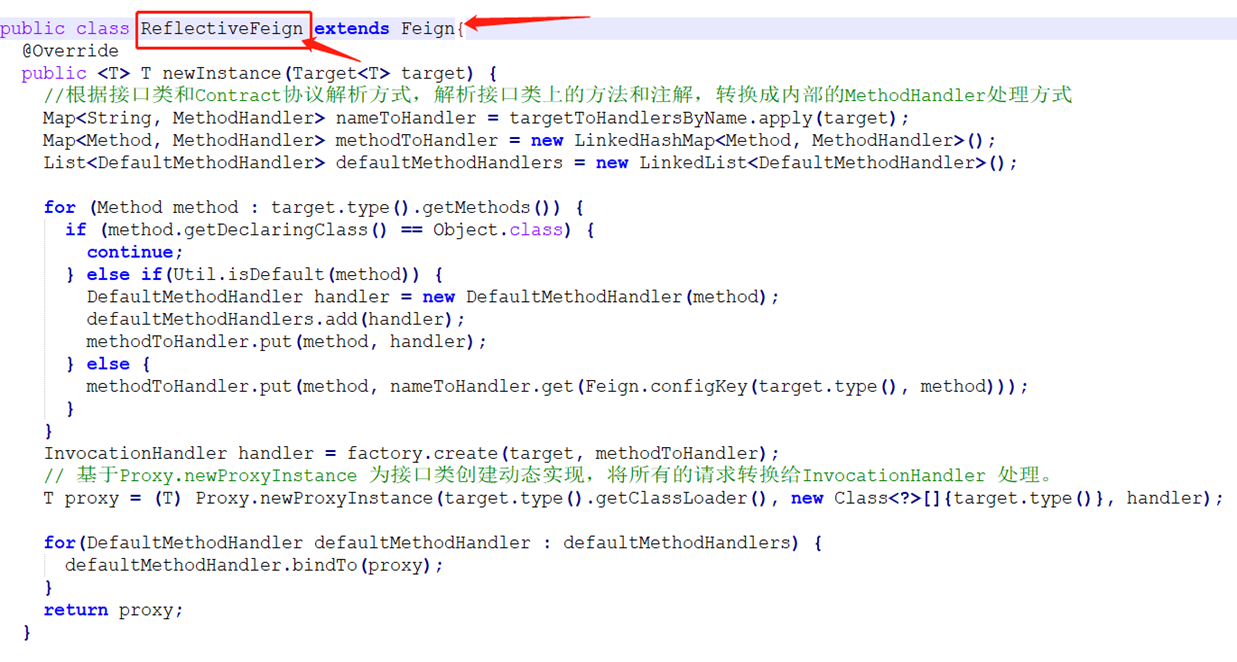Screen dimensions: 1237x662
Task: Click the Feign parent class name
Action: pos(426,28)
